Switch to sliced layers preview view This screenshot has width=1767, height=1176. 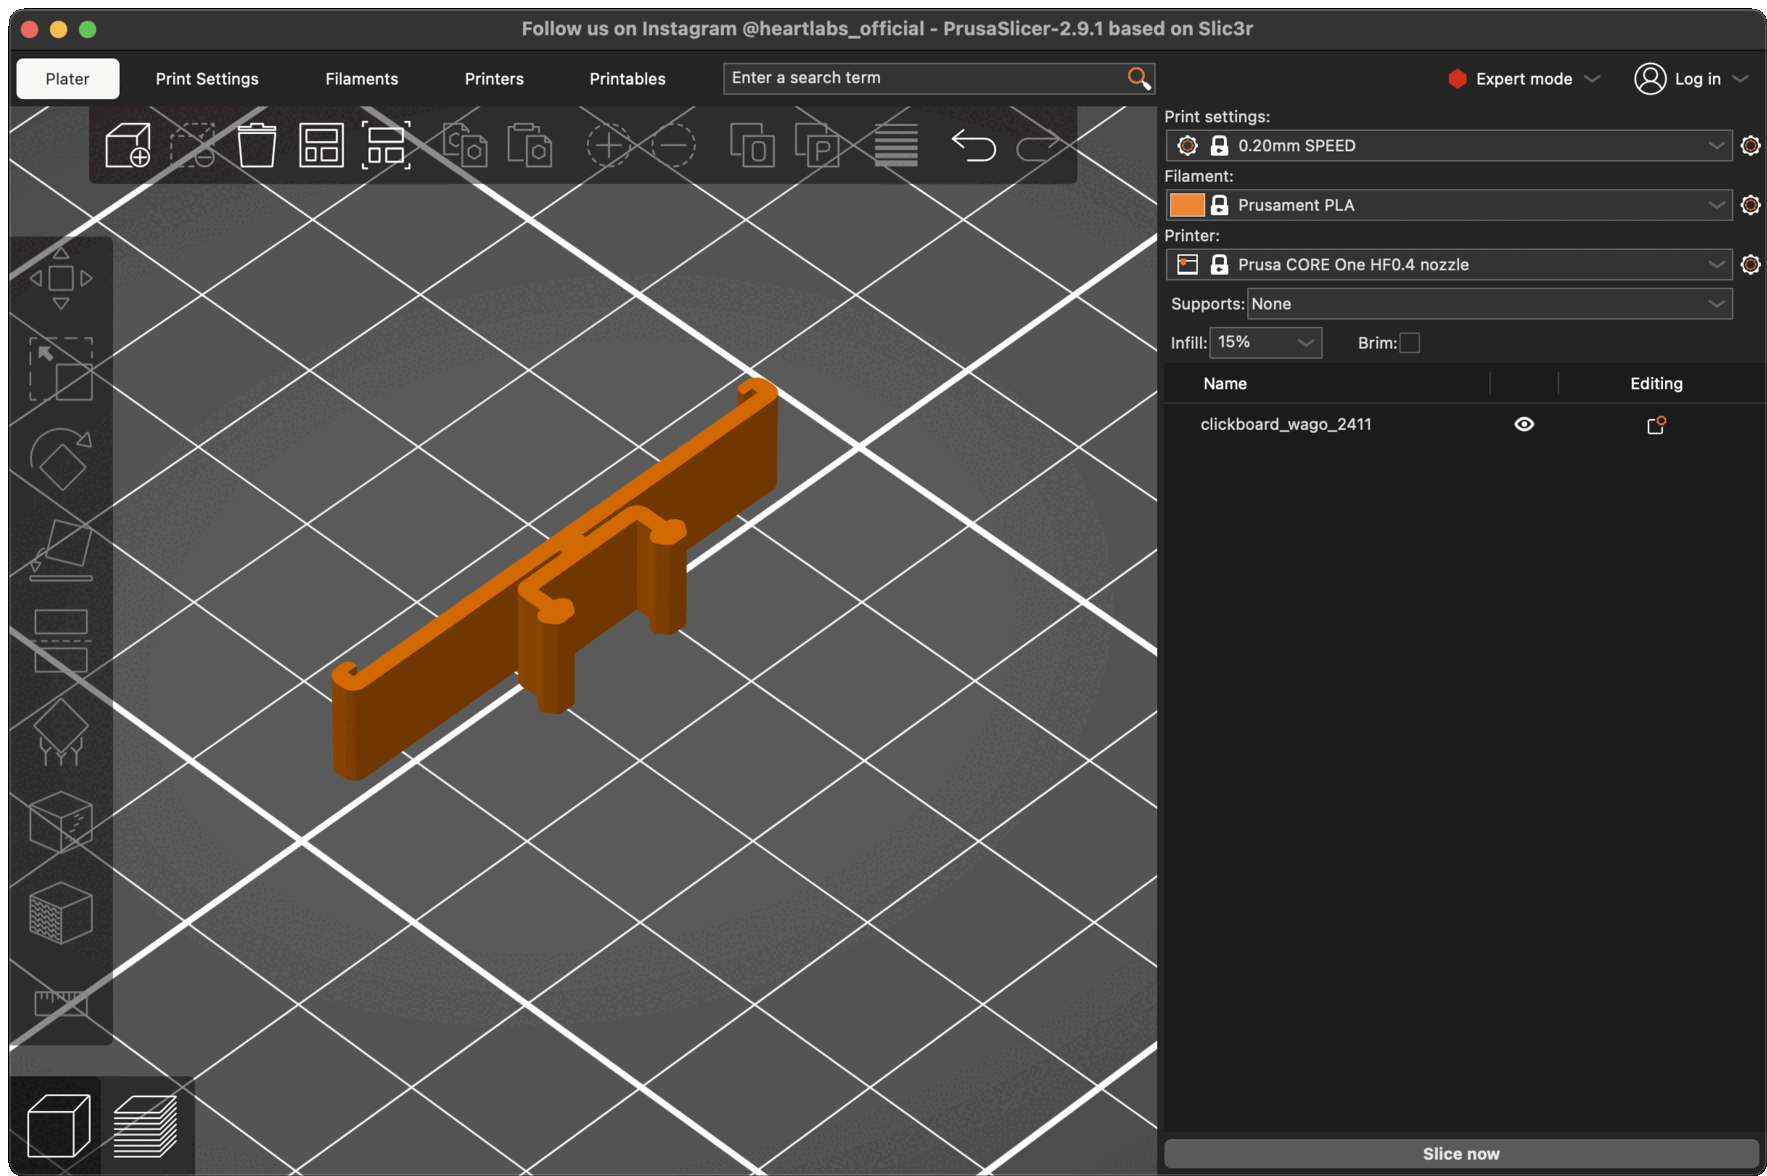click(x=146, y=1126)
